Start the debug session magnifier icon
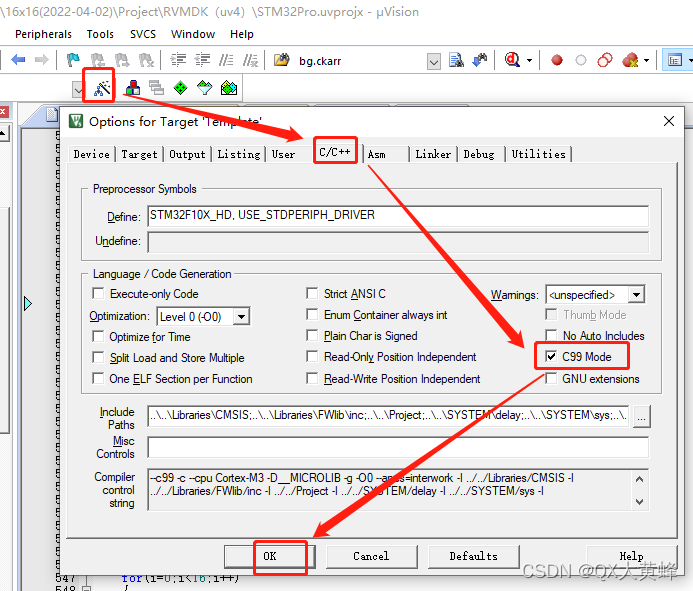 point(513,60)
